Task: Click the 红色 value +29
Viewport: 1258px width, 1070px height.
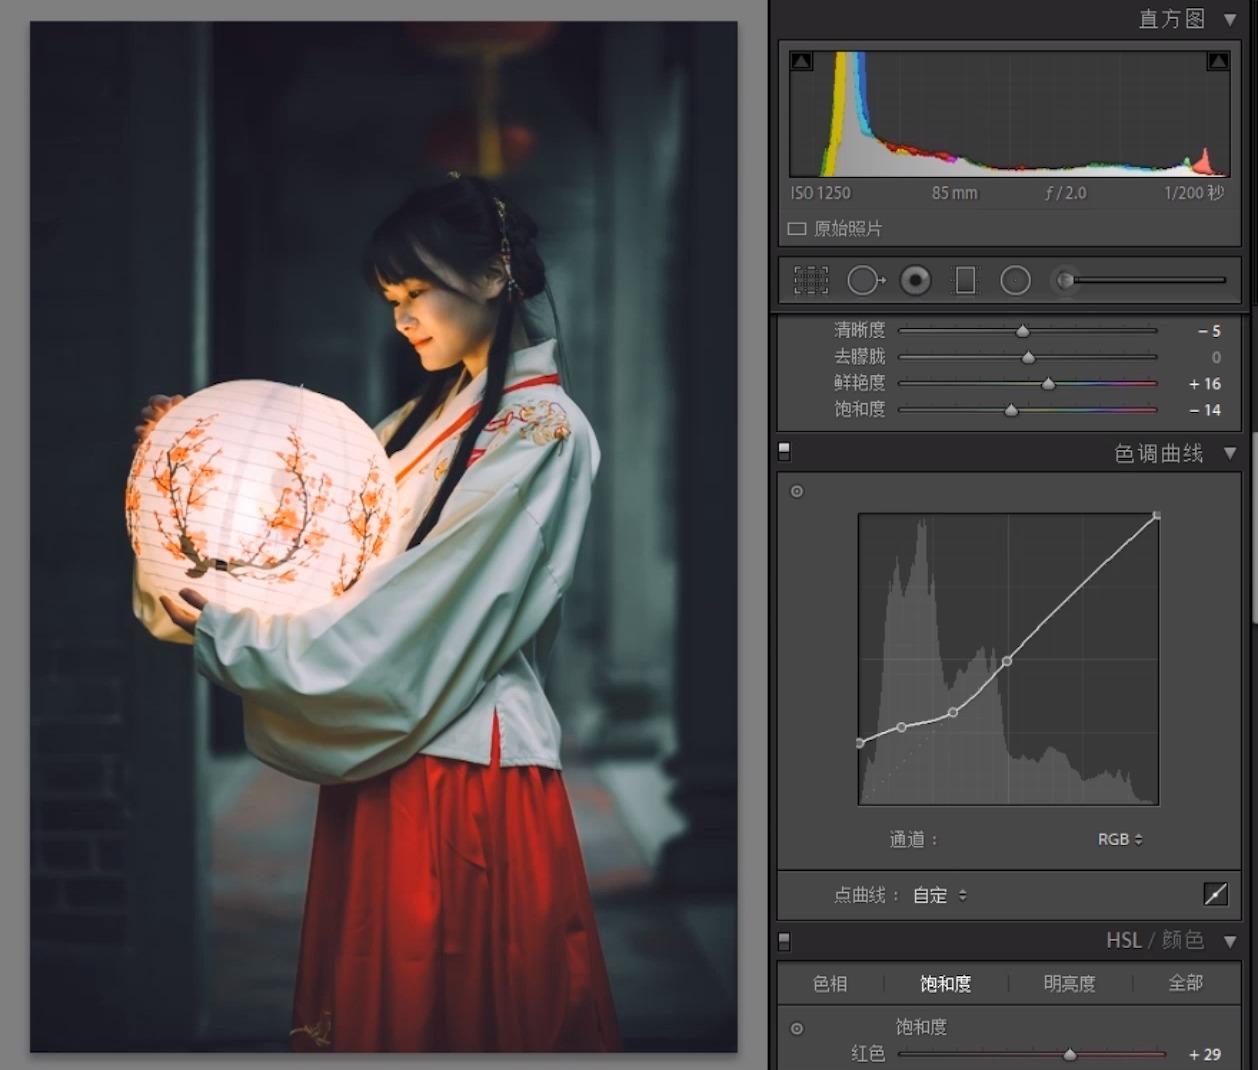Action: 1205,1054
